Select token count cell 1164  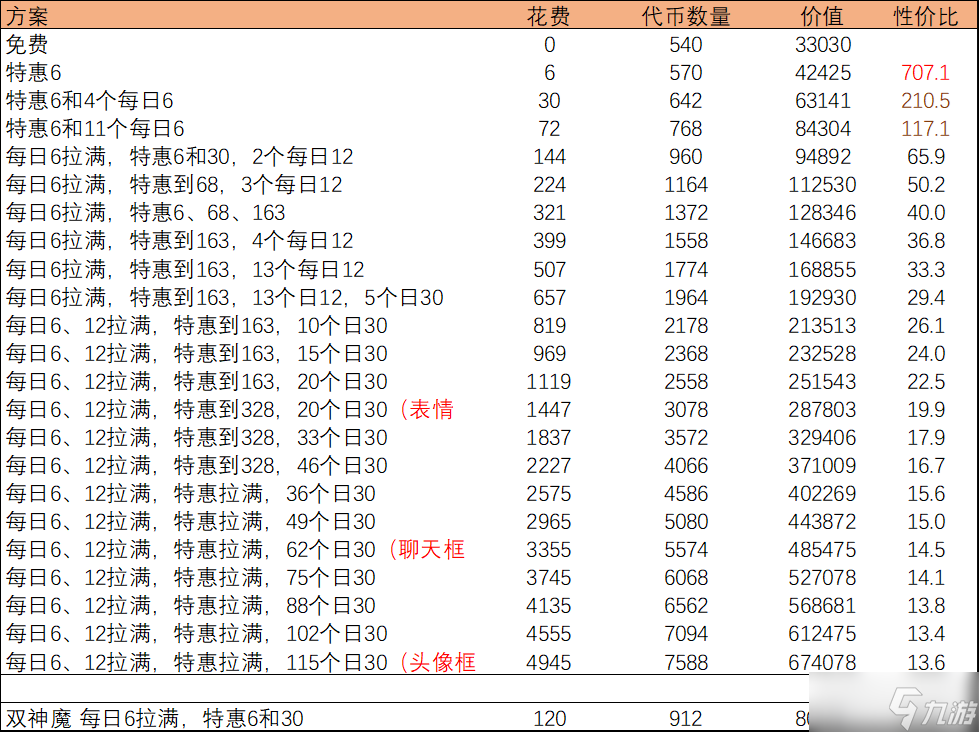click(x=686, y=184)
